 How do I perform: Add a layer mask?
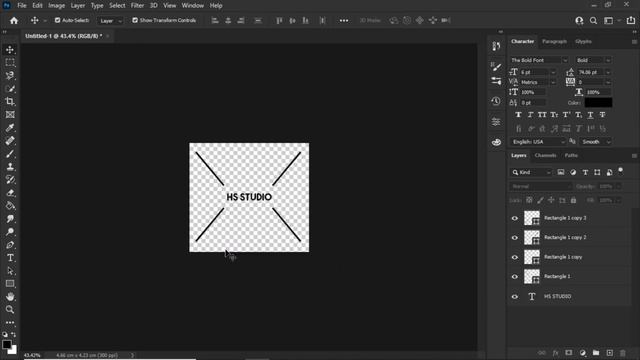point(569,353)
